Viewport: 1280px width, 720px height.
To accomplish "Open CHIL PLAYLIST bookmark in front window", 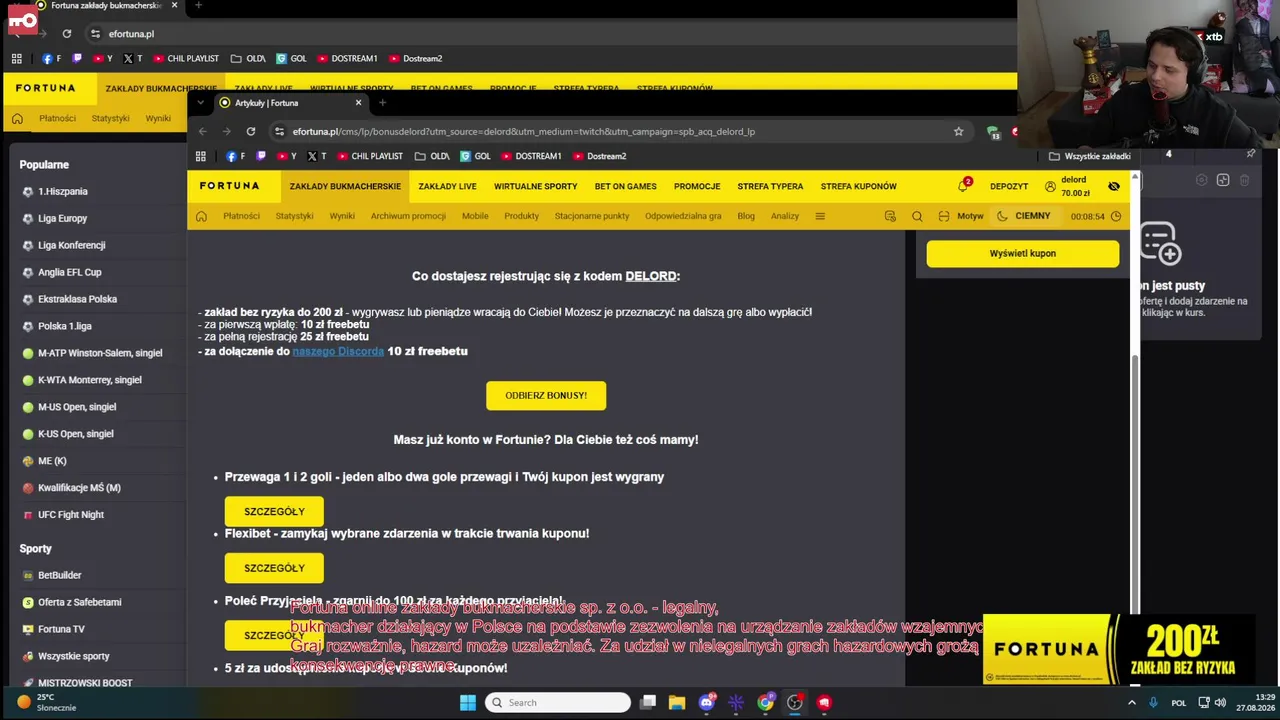I will (x=370, y=156).
